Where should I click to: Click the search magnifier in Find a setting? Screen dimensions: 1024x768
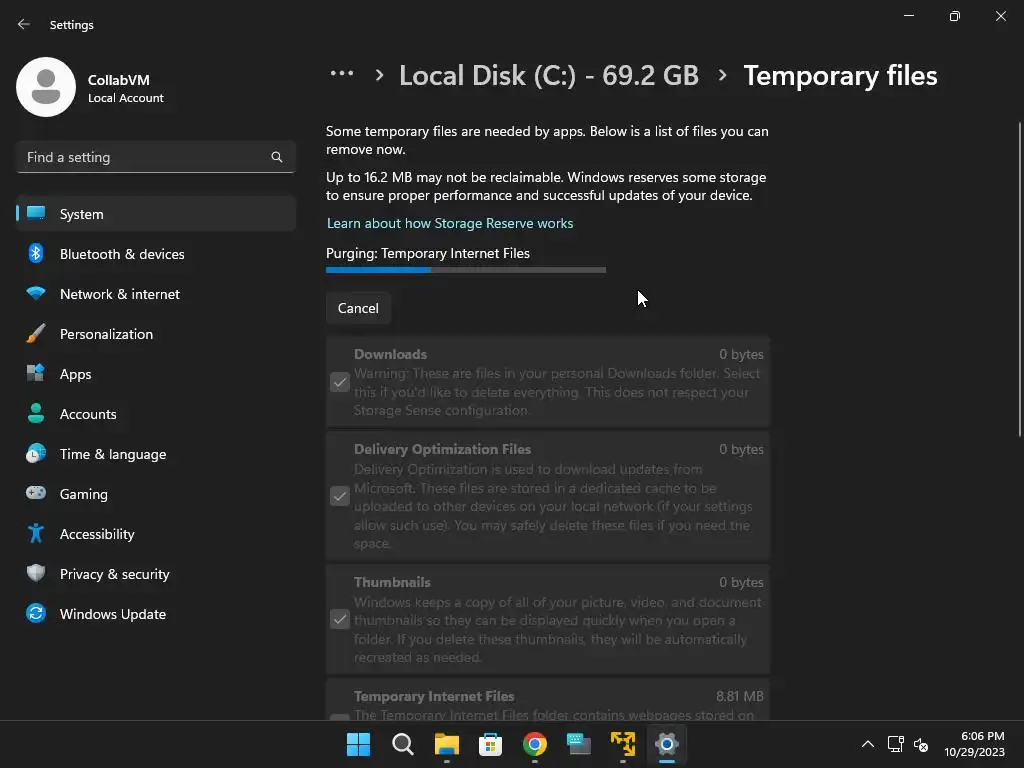tap(277, 157)
